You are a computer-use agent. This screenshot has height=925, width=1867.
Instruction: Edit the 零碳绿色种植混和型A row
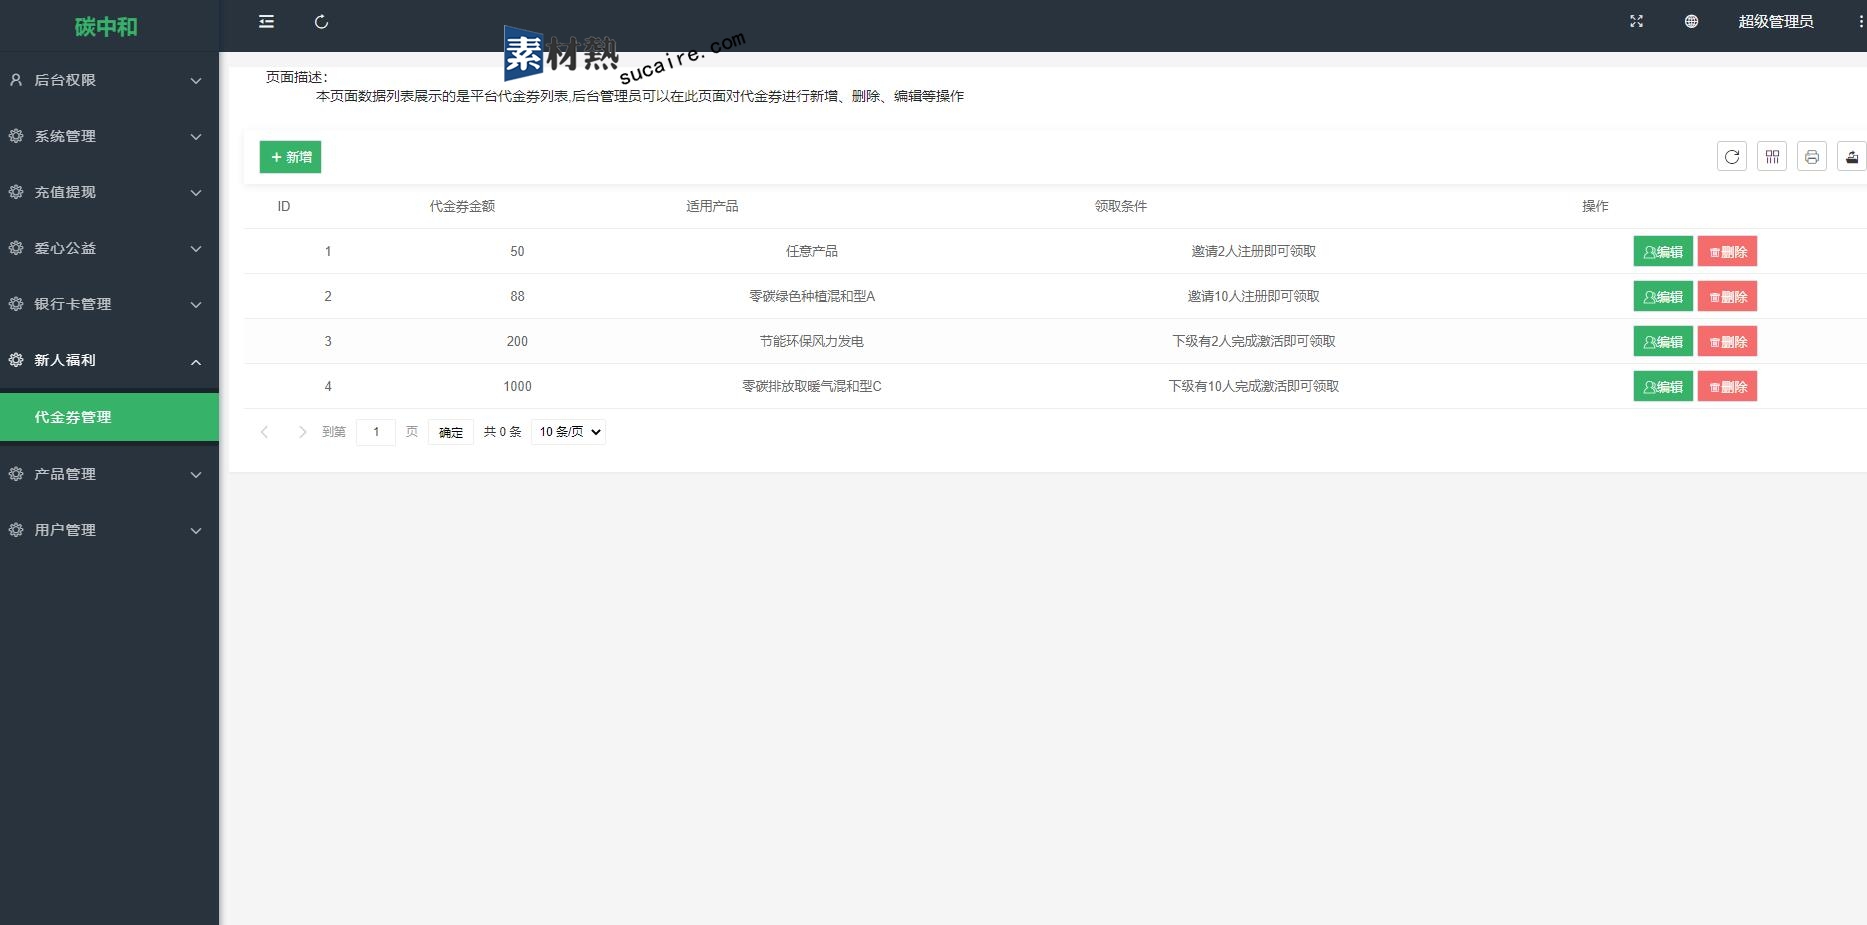click(1663, 297)
